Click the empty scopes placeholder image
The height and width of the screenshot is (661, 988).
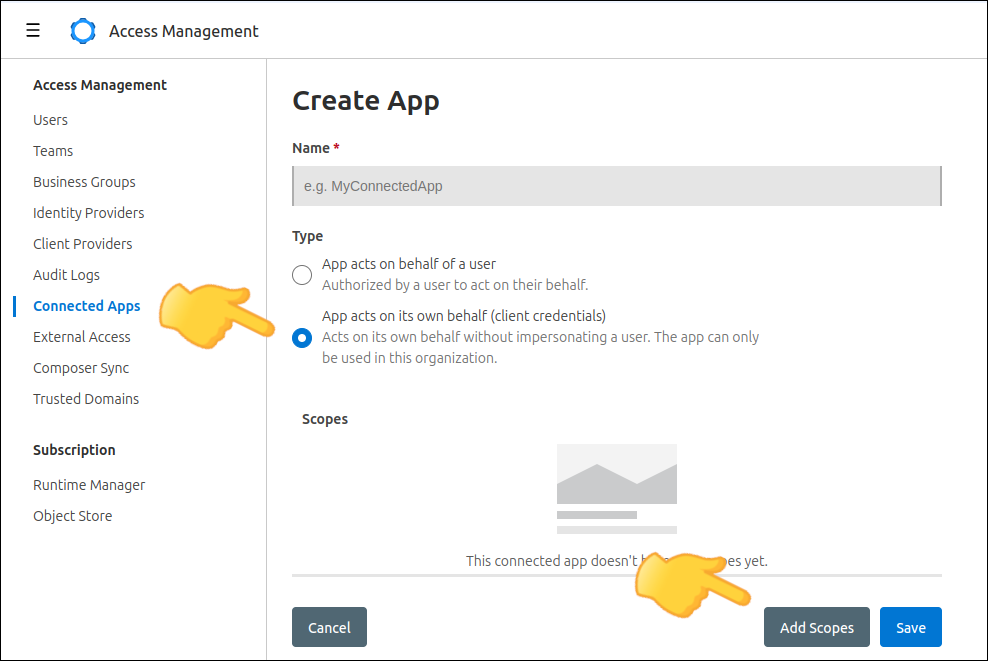pyautogui.click(x=616, y=488)
